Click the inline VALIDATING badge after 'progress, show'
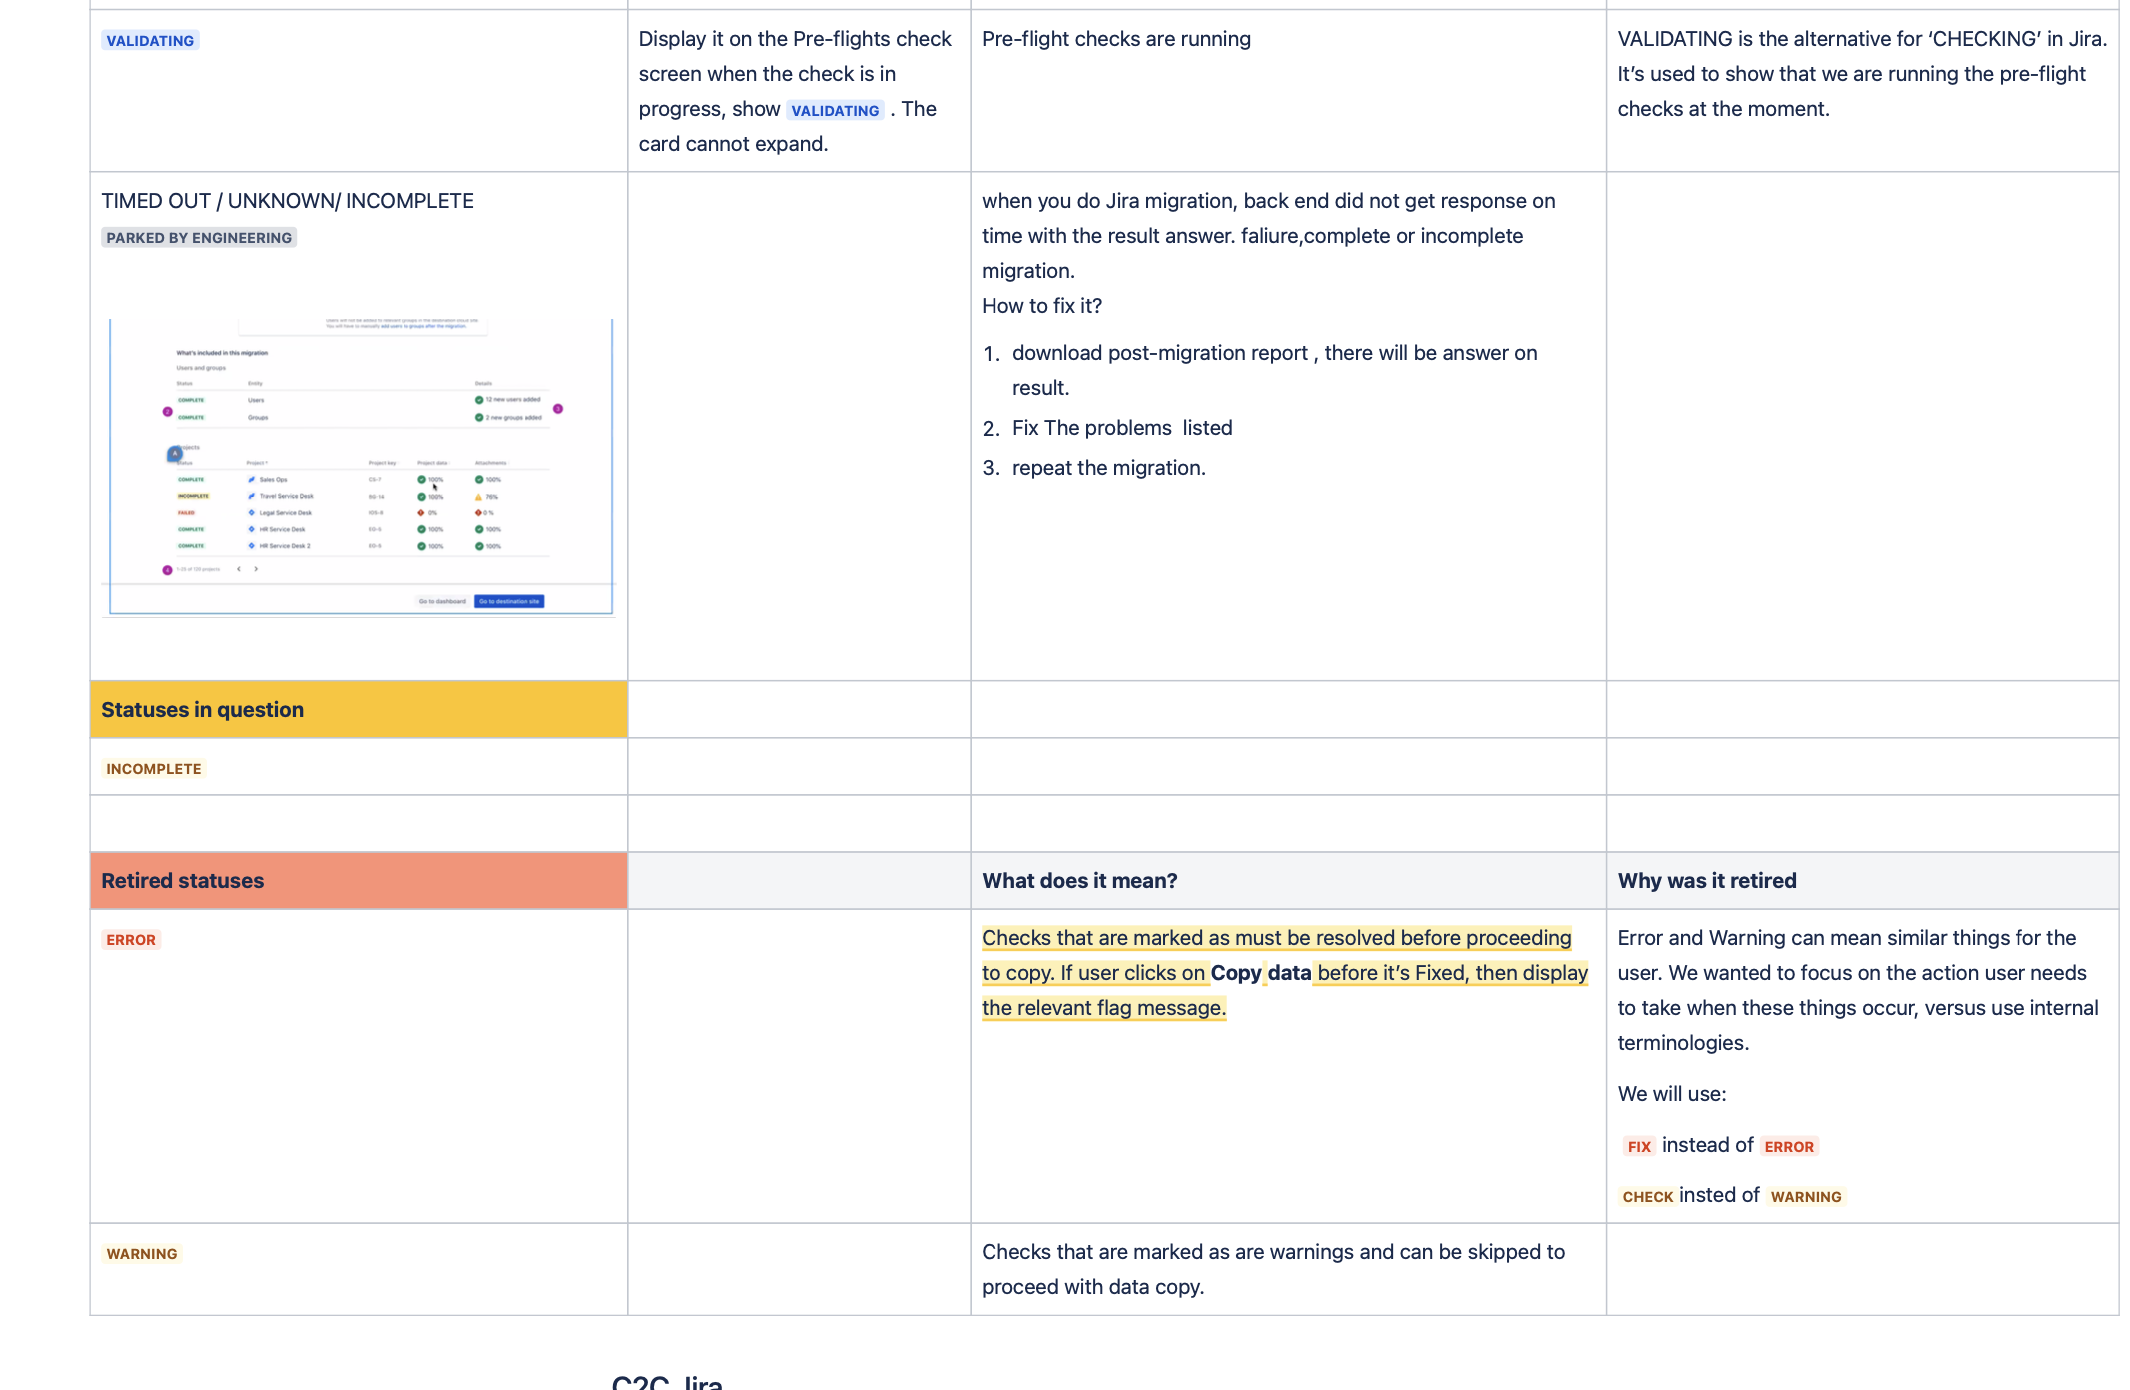The image size is (2130, 1390). 835,111
